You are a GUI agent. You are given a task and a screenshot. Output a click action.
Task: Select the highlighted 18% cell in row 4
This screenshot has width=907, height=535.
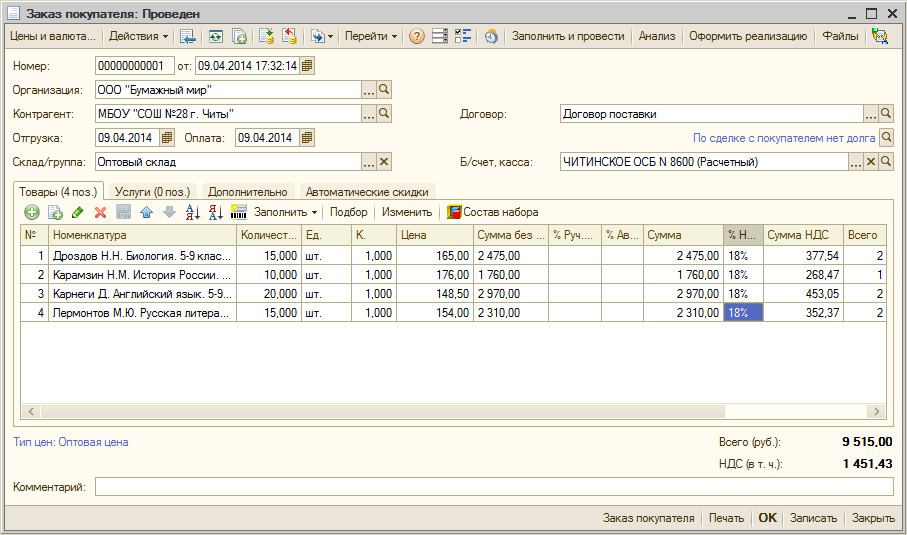click(x=743, y=312)
